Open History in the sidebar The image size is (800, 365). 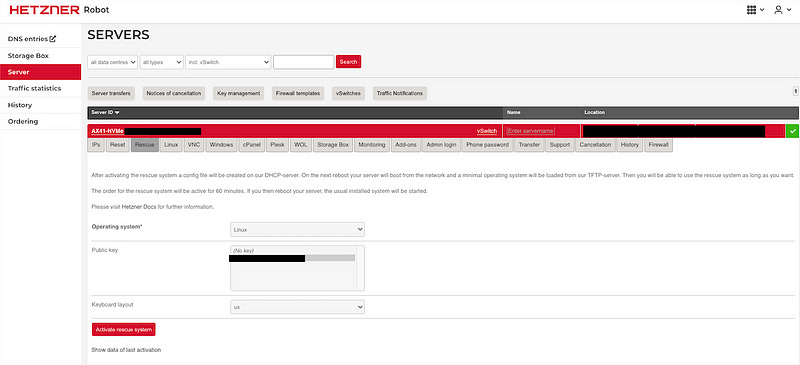(x=20, y=105)
